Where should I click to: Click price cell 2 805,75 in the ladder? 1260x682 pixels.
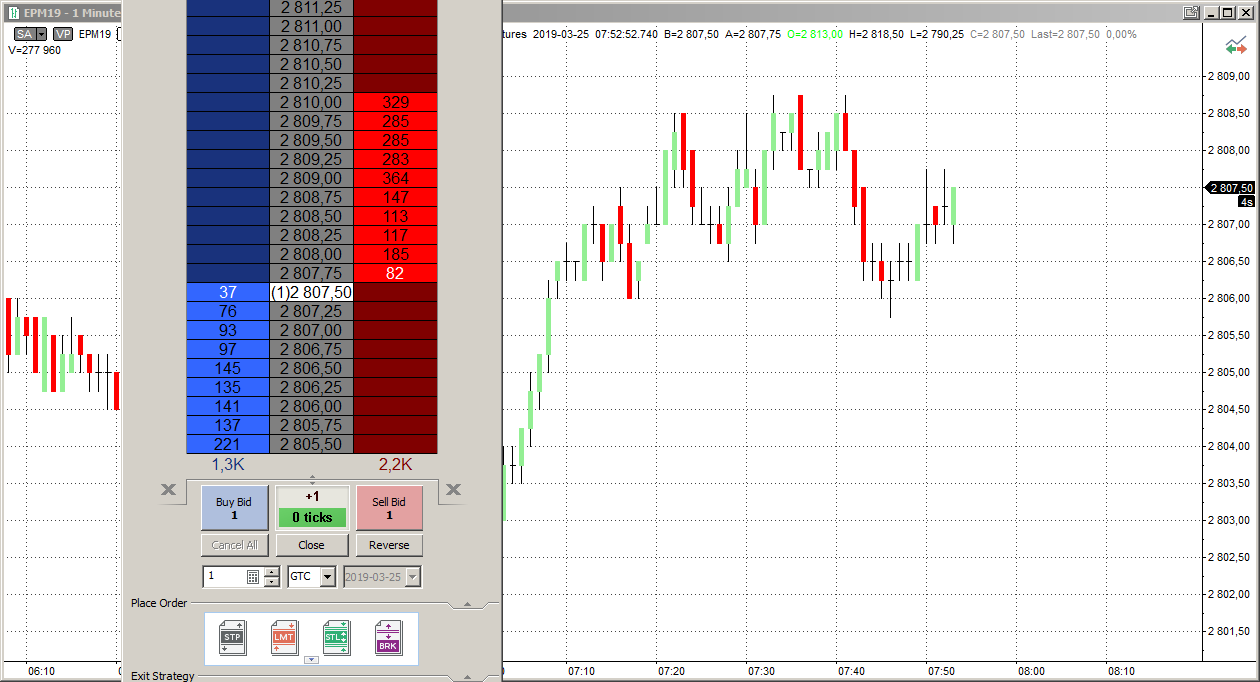tap(312, 425)
